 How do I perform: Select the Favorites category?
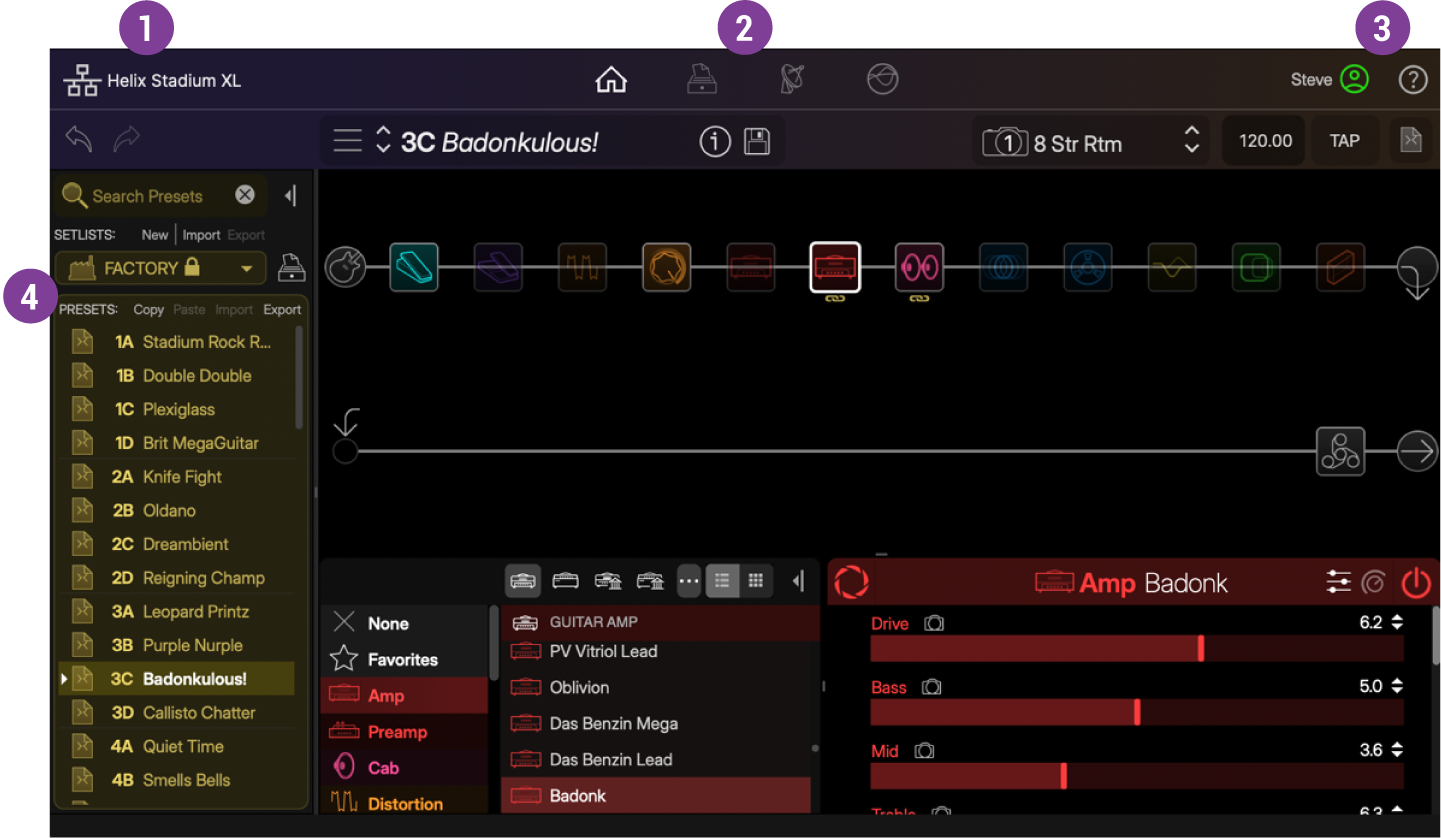[402, 660]
